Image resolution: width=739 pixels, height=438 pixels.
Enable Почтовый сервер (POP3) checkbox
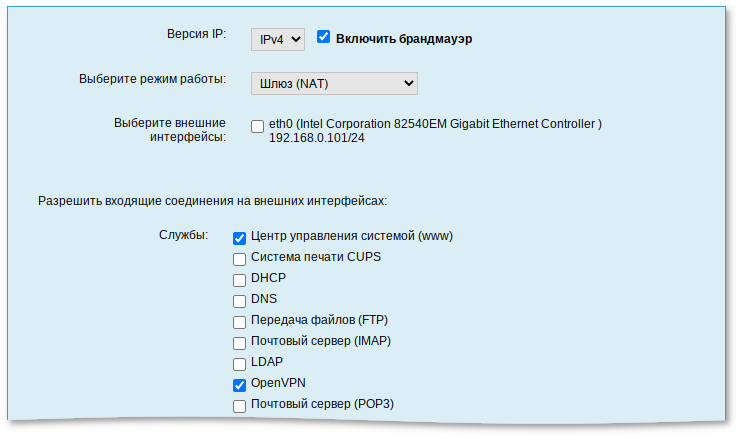click(x=240, y=406)
